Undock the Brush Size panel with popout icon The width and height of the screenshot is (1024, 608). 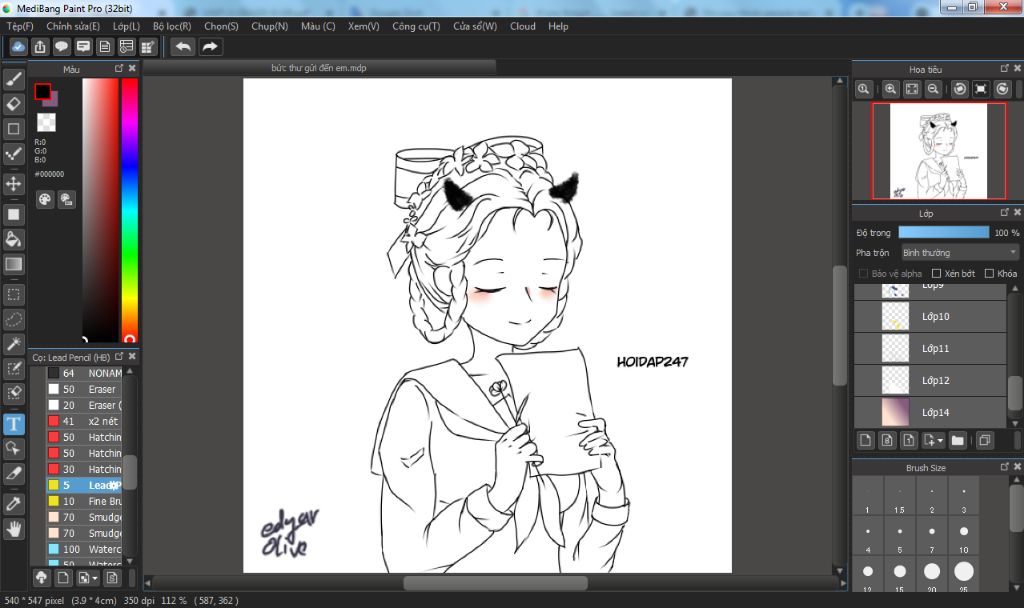(1004, 466)
